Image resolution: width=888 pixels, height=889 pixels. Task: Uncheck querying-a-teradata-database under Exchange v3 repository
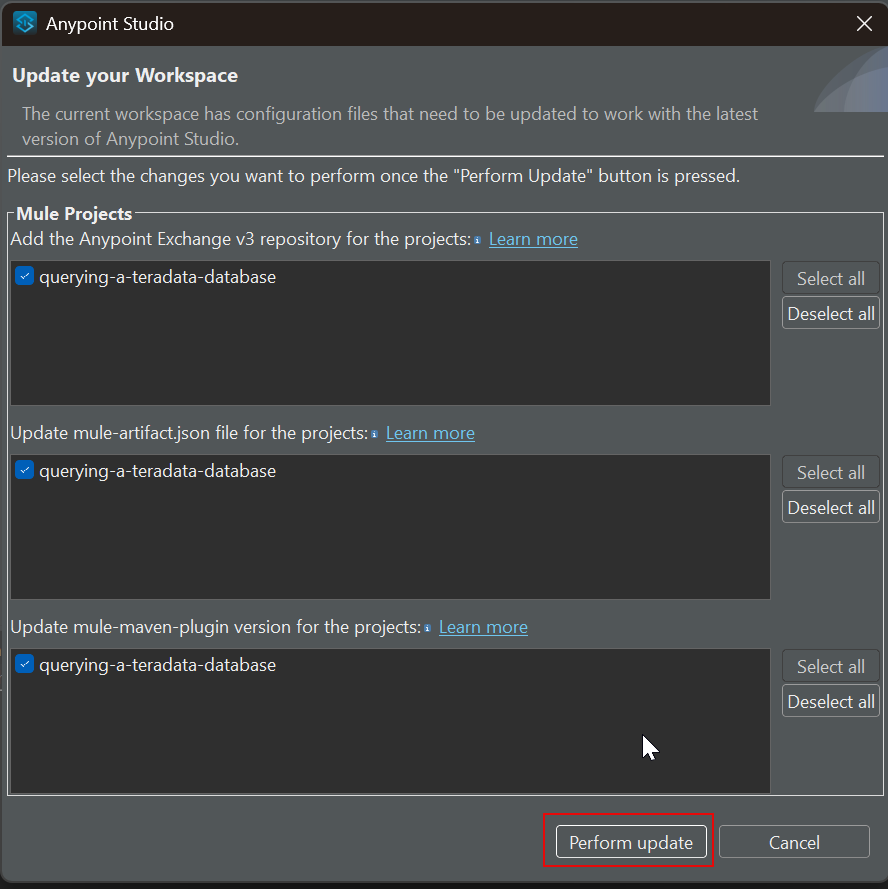pos(24,276)
